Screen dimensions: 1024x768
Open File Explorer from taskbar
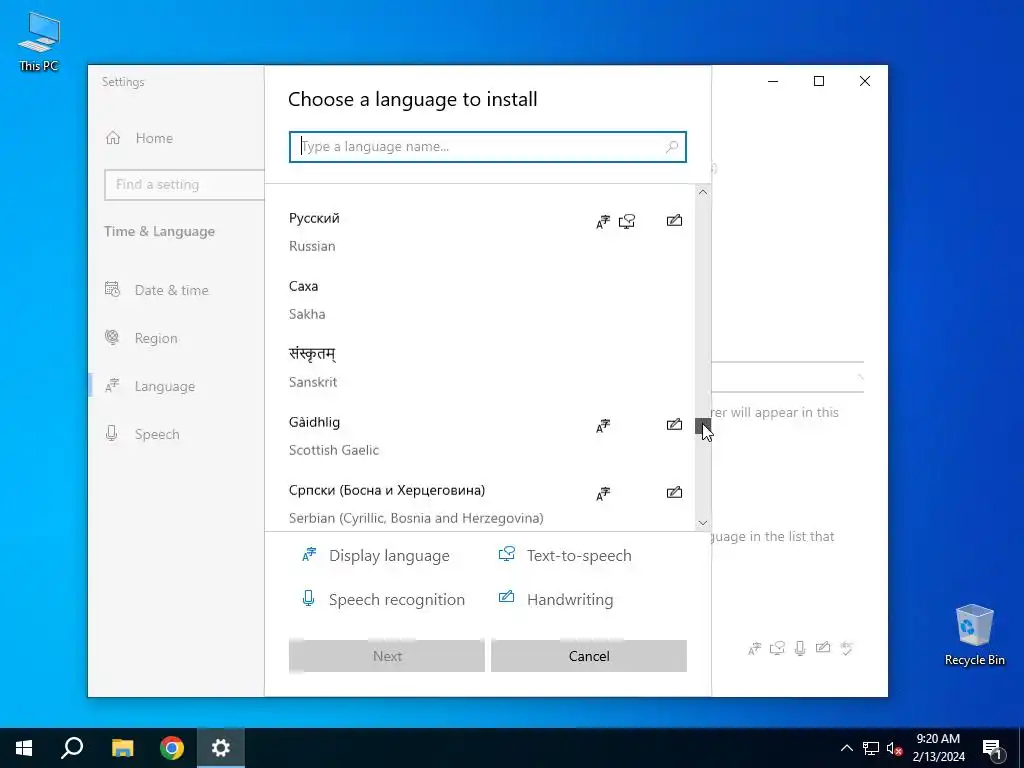[x=122, y=748]
